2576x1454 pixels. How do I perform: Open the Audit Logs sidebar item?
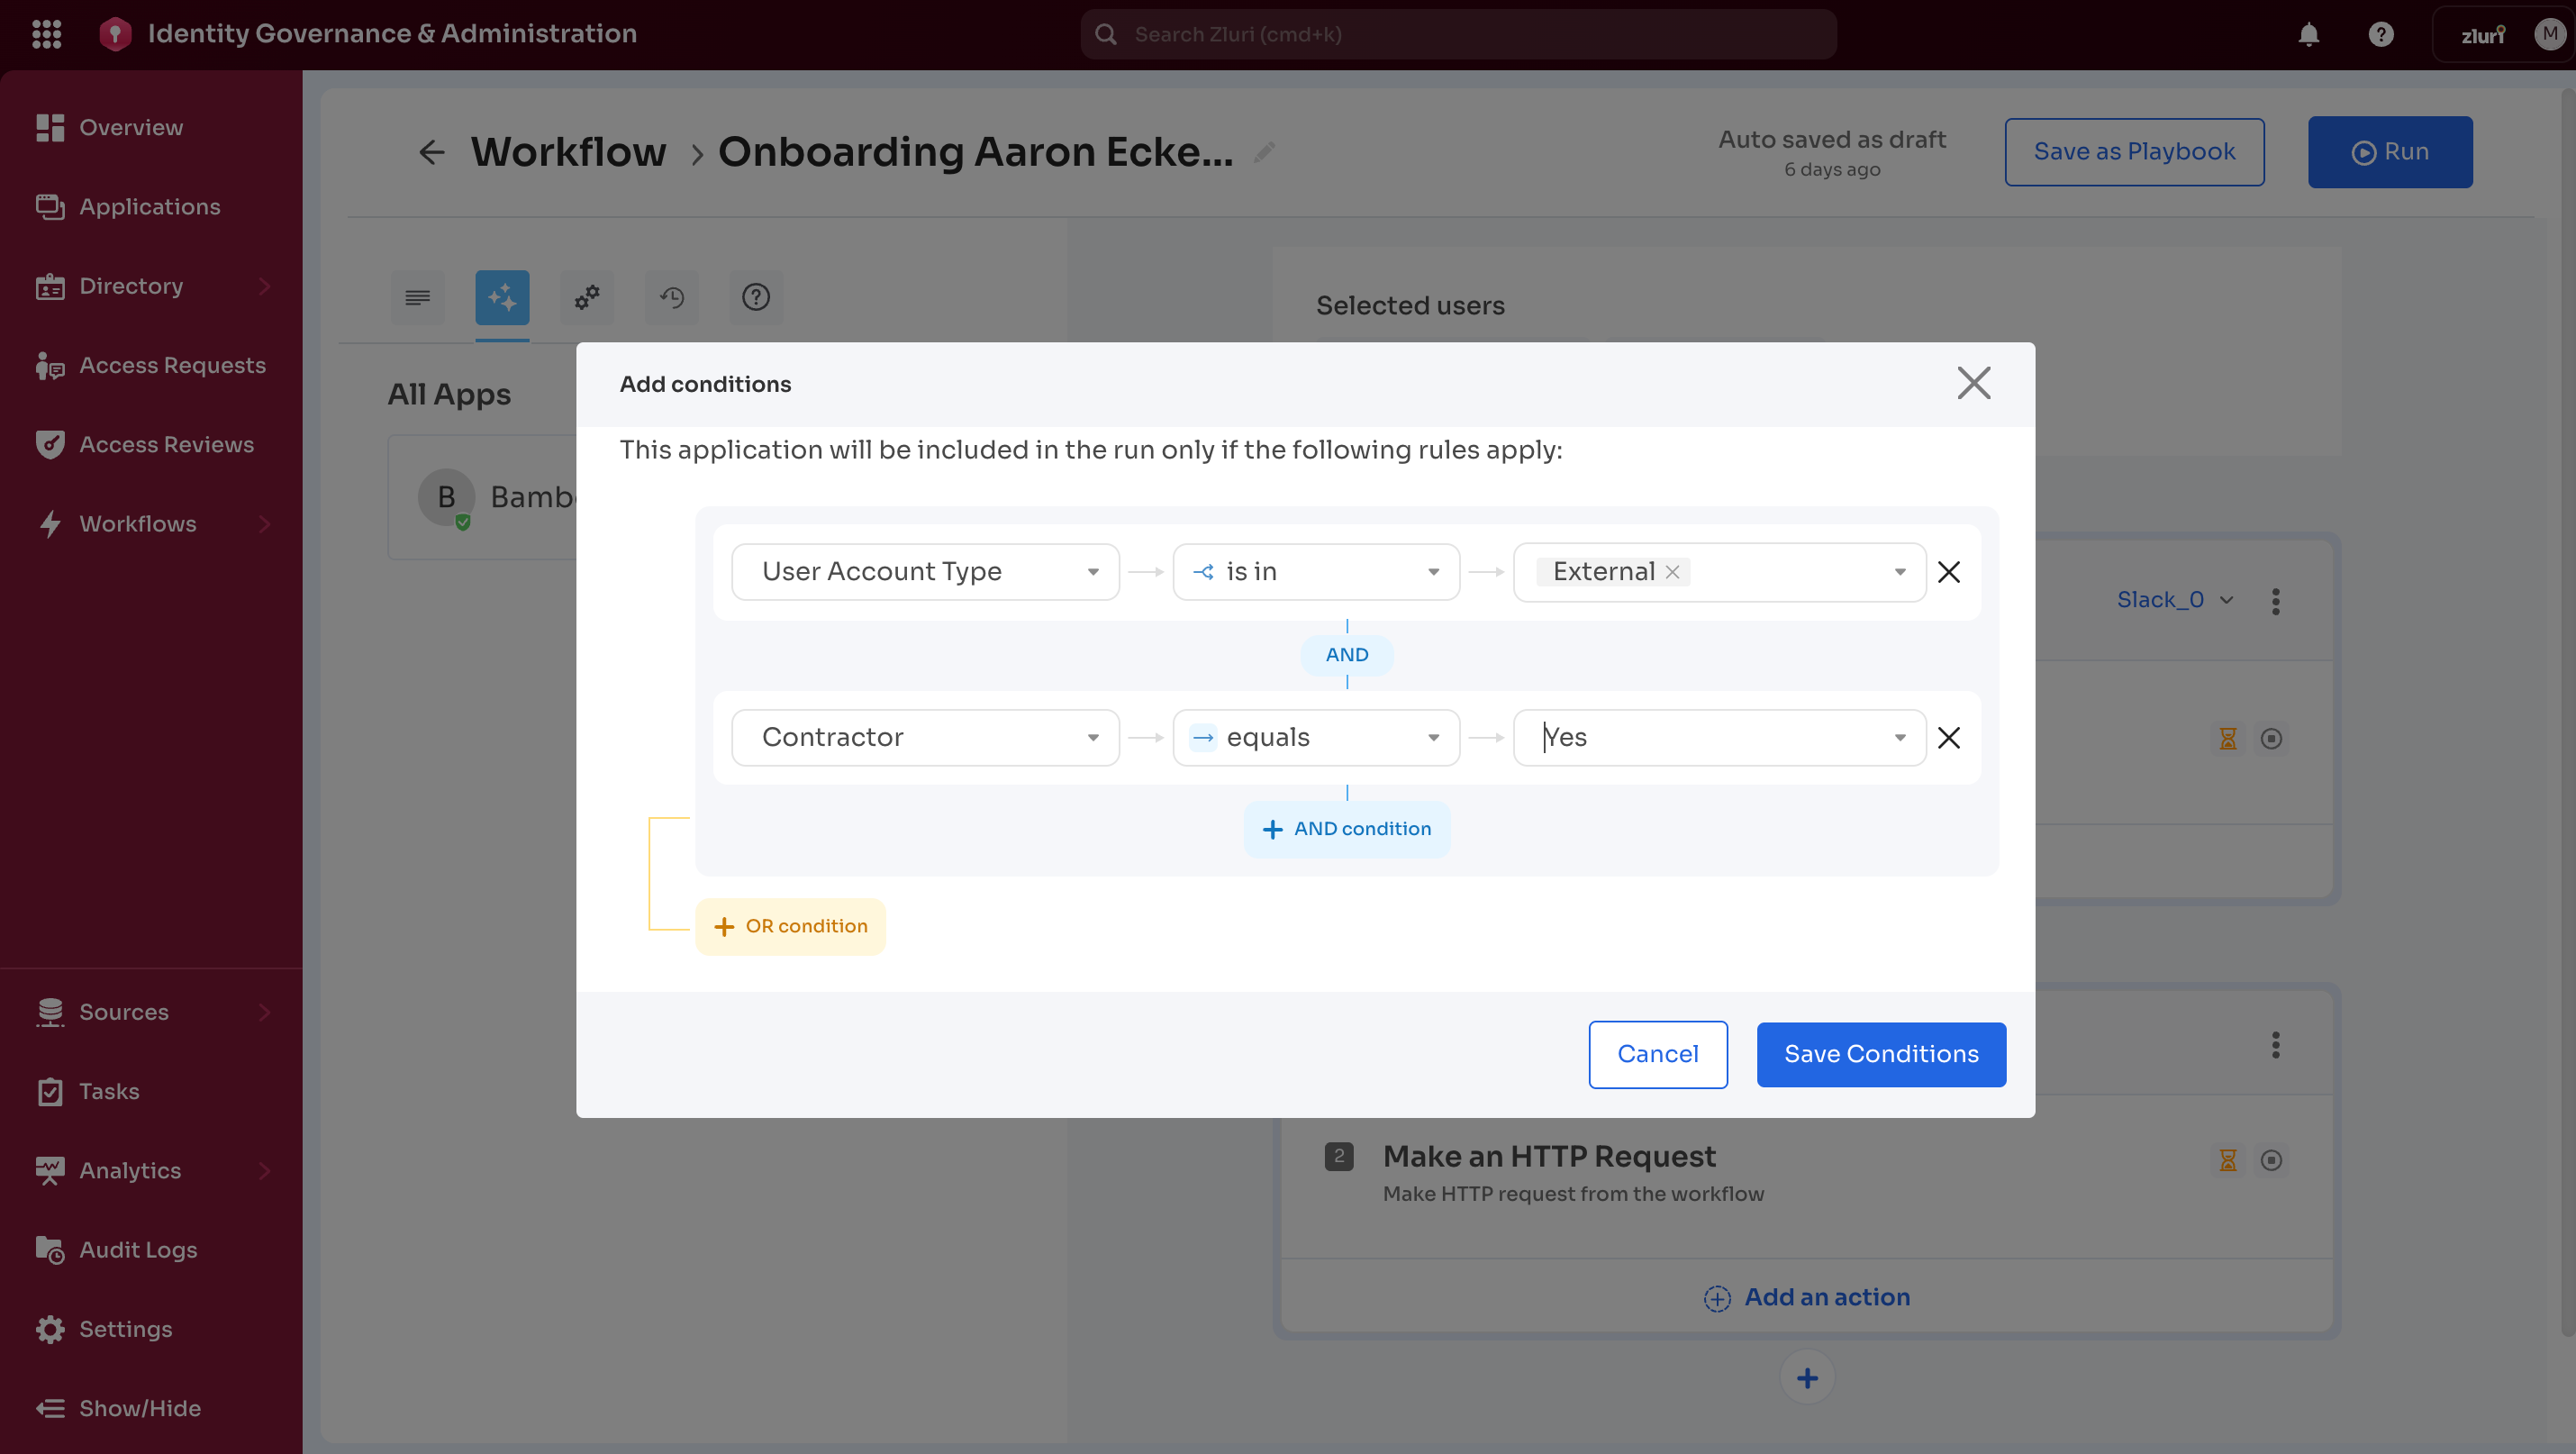[138, 1250]
